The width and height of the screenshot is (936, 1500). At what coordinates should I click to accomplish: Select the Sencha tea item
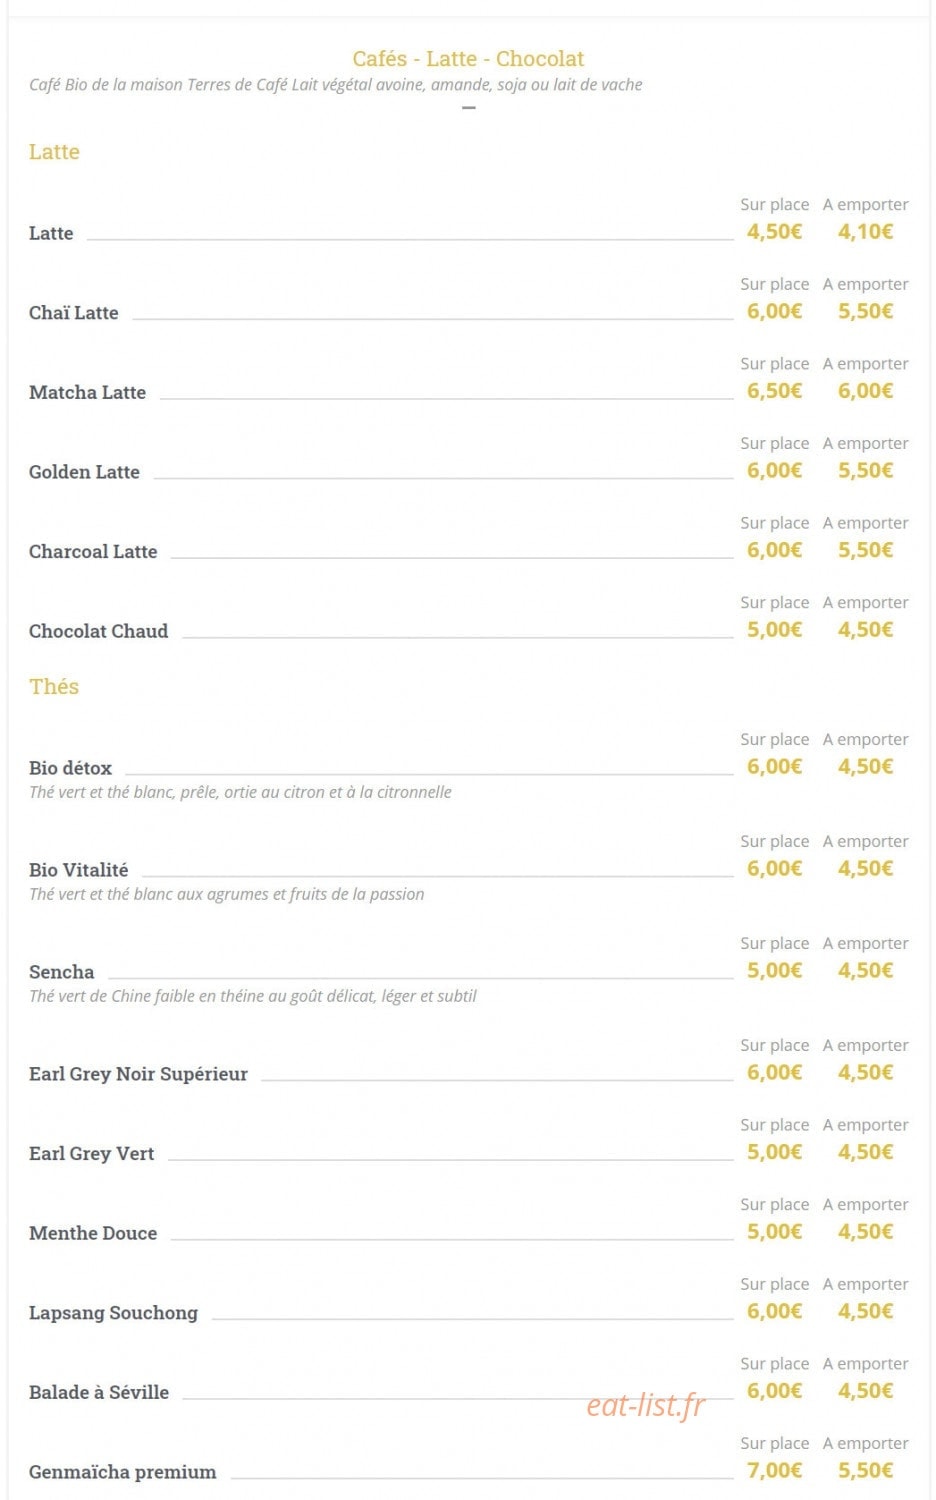62,972
